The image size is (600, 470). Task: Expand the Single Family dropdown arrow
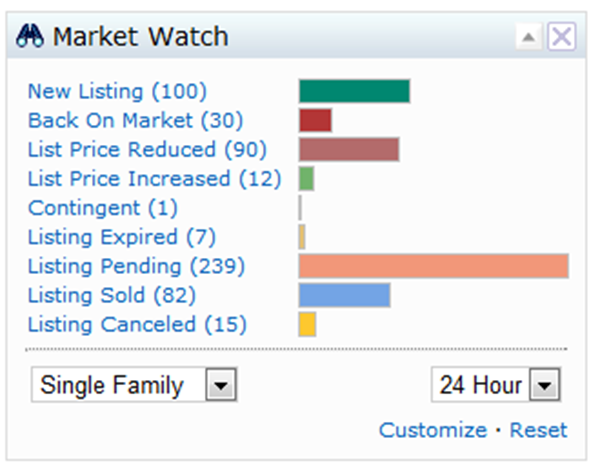[x=221, y=385]
